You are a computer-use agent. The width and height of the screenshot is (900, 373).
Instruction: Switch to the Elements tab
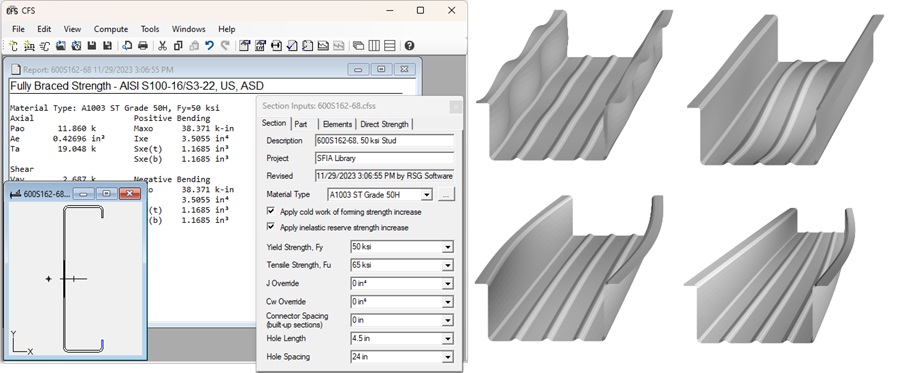pos(337,124)
